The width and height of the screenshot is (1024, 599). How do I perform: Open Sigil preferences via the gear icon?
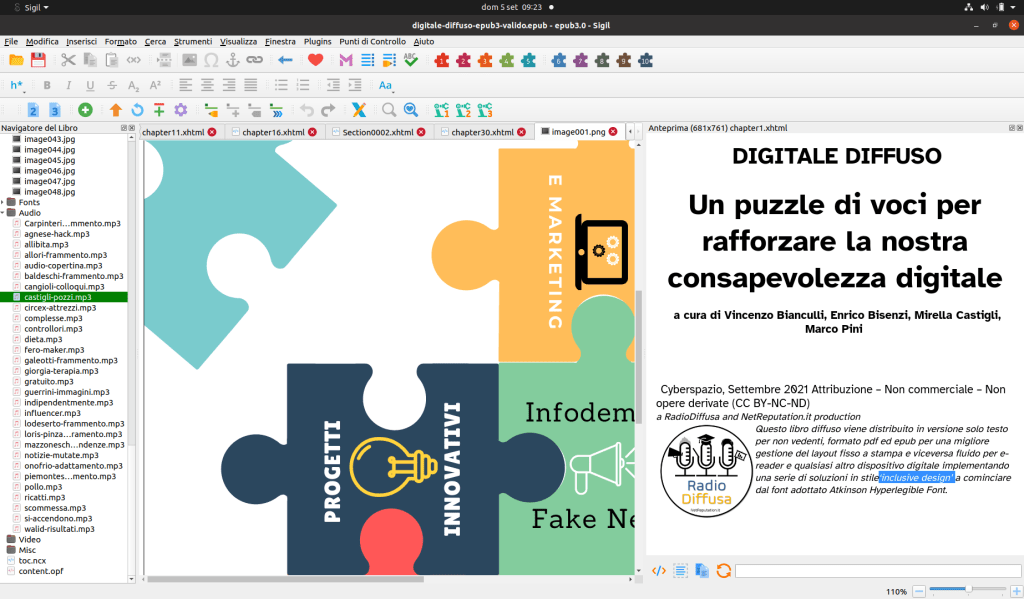182,110
